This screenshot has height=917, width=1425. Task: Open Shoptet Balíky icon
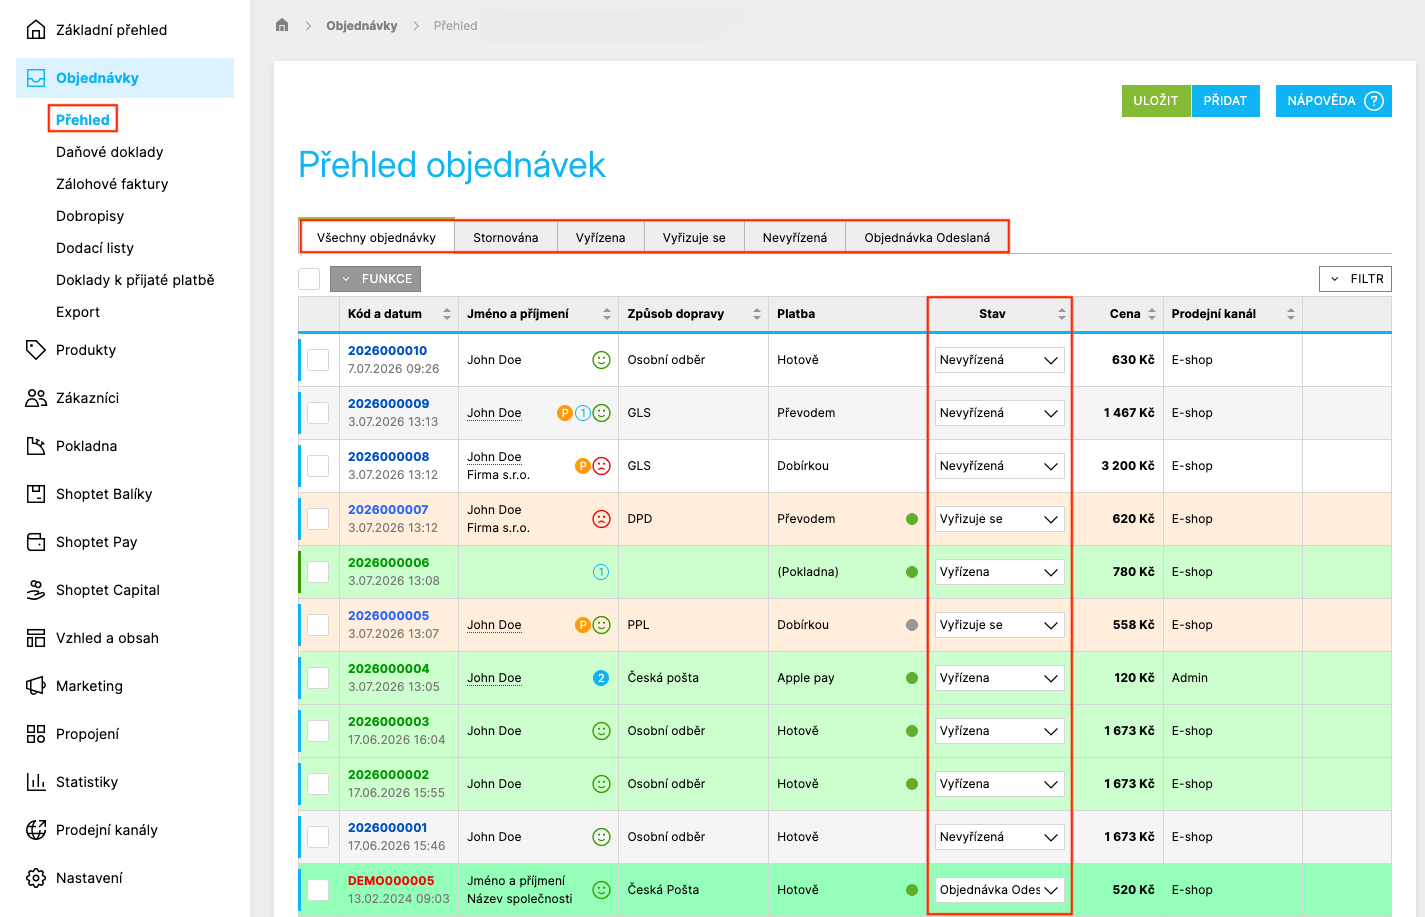click(x=36, y=494)
